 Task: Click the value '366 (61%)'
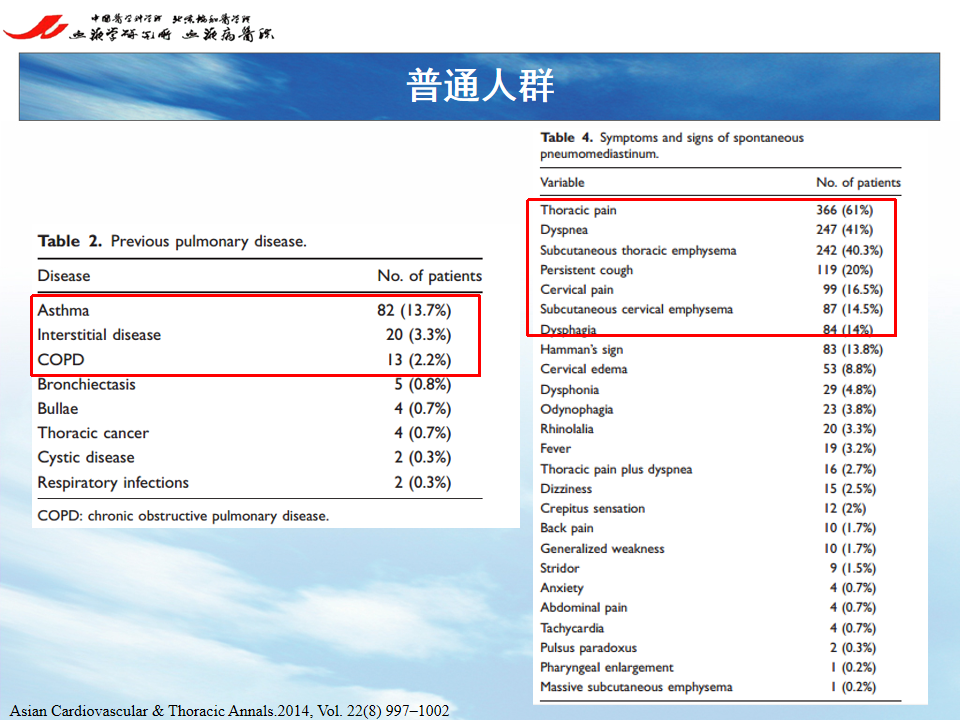tap(844, 210)
